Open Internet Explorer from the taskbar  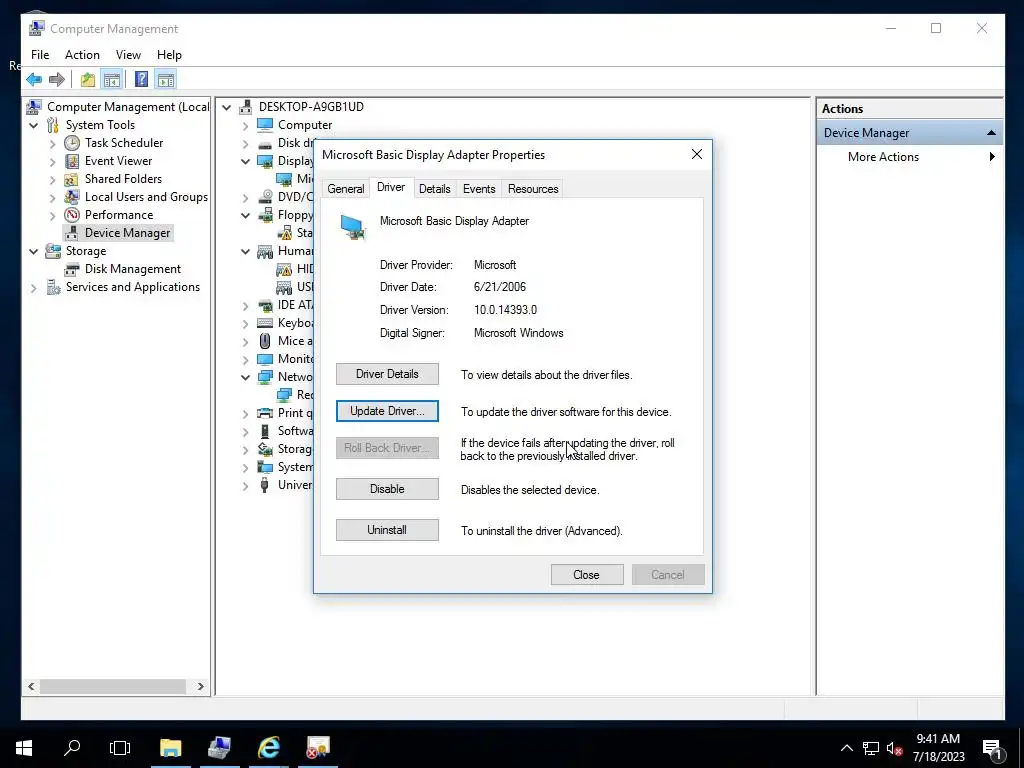[x=268, y=748]
